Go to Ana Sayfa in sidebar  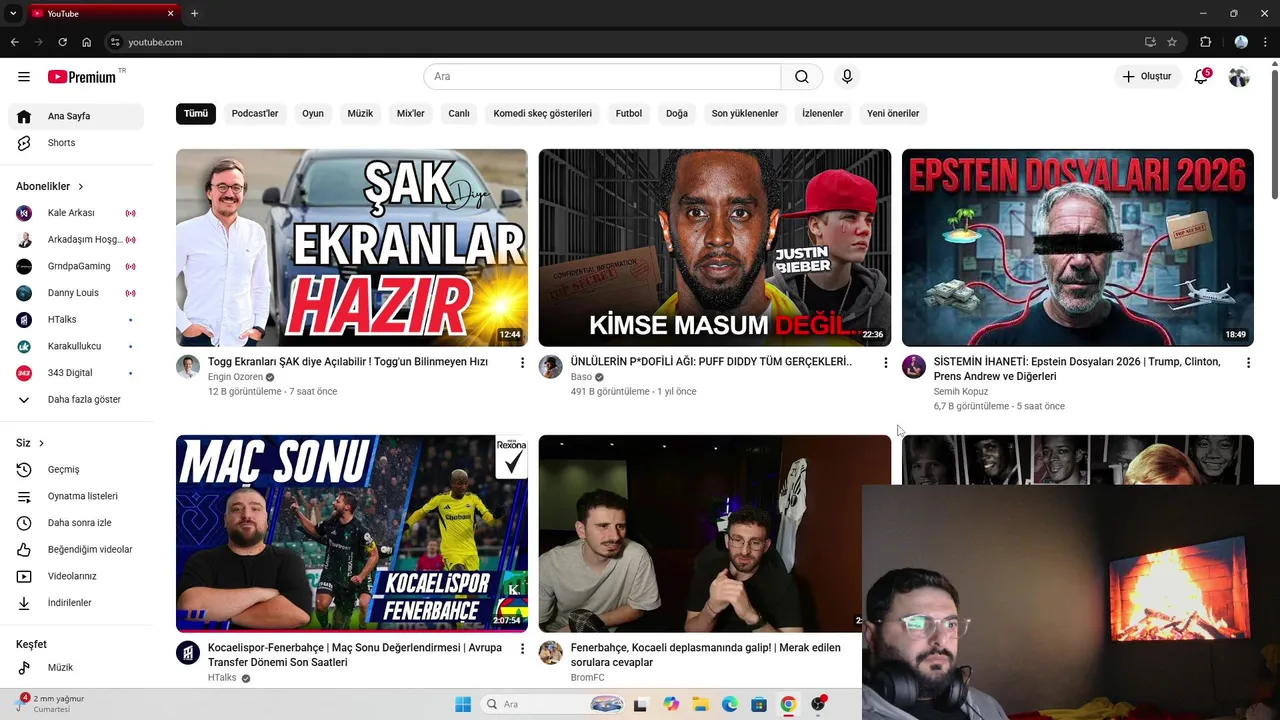[76, 116]
